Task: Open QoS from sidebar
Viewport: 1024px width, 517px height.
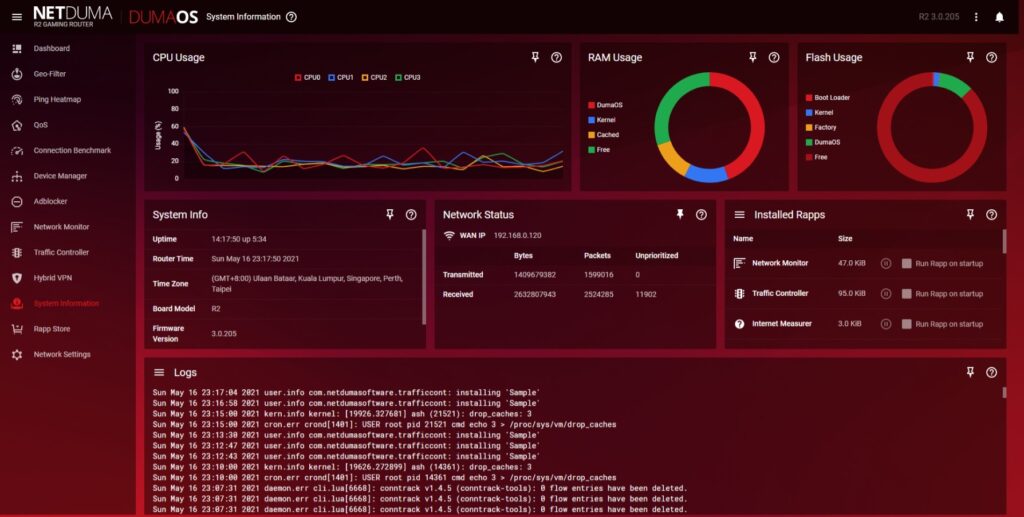Action: pos(40,125)
